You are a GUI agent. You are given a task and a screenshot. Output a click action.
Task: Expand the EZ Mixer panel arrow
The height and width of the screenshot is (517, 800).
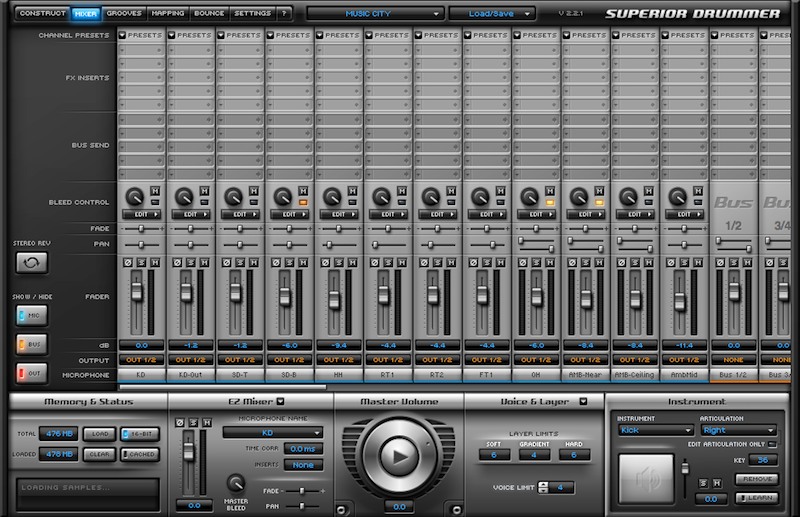tap(281, 402)
